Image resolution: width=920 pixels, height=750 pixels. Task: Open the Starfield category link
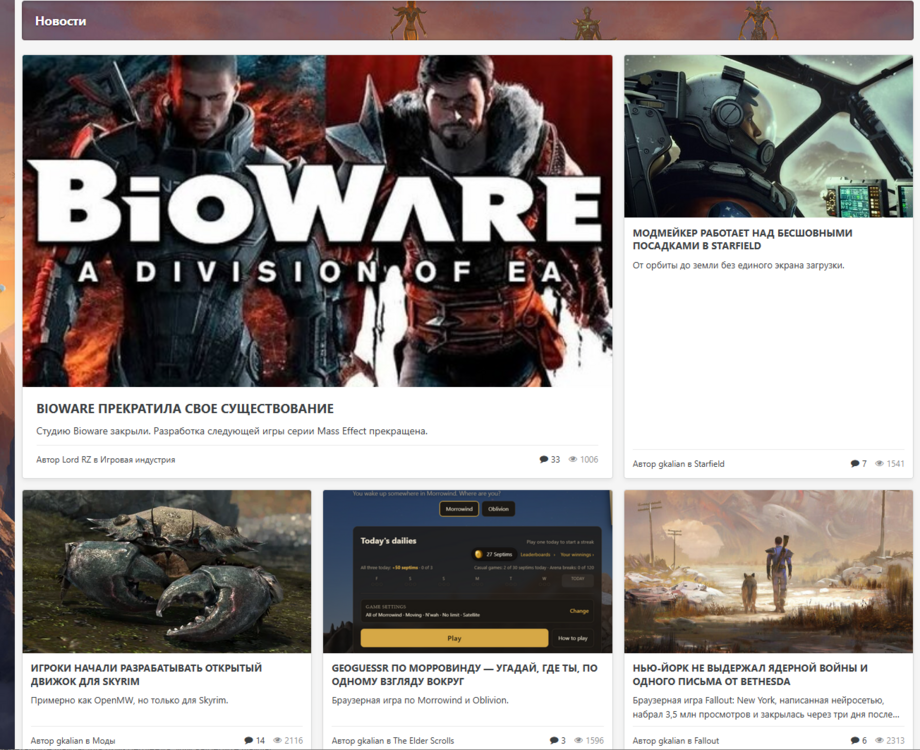coord(709,464)
